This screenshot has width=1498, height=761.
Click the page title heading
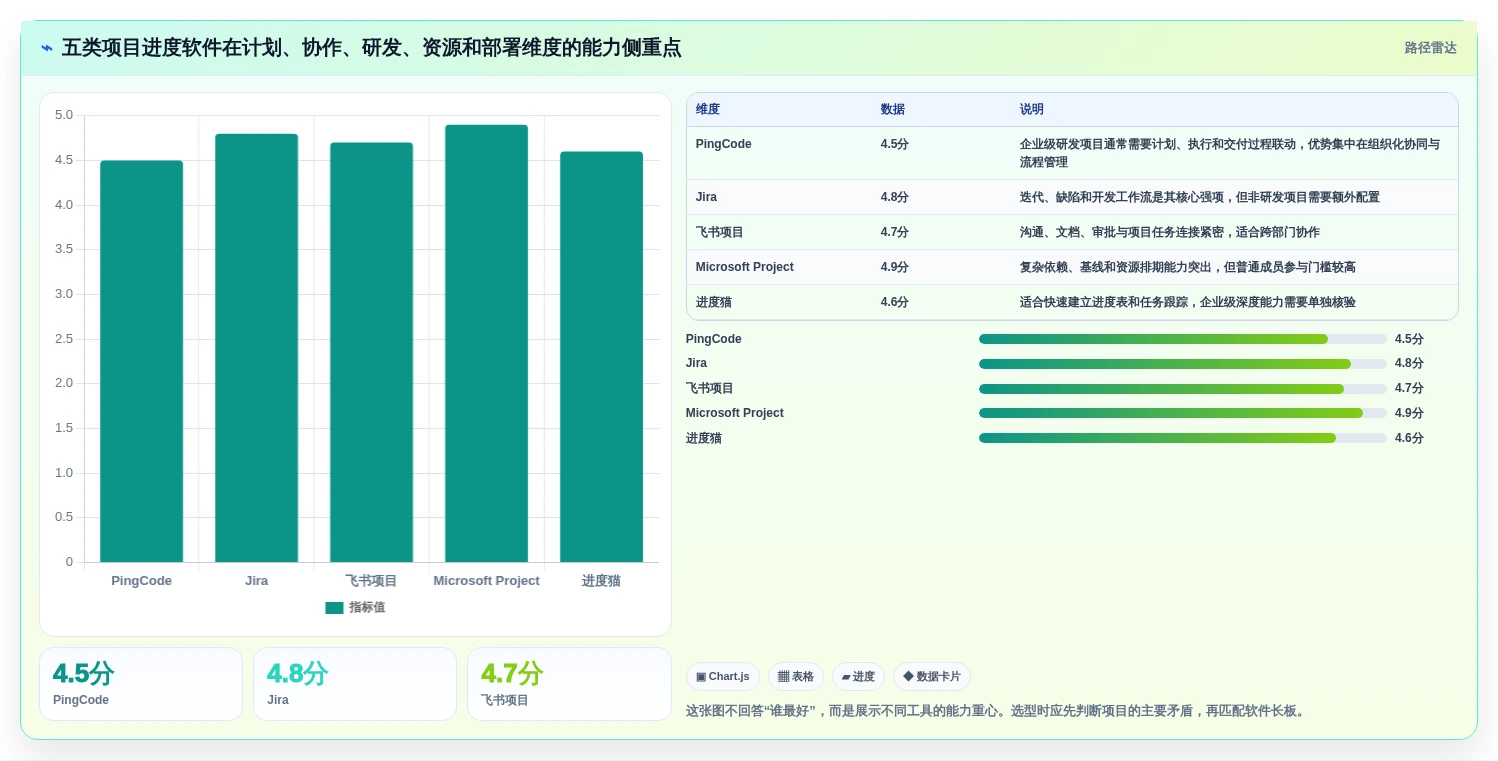[x=371, y=48]
